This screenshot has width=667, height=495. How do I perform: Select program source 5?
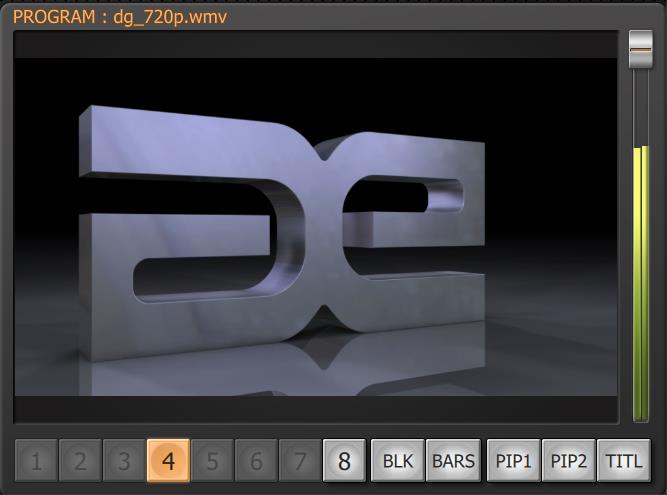tap(212, 461)
